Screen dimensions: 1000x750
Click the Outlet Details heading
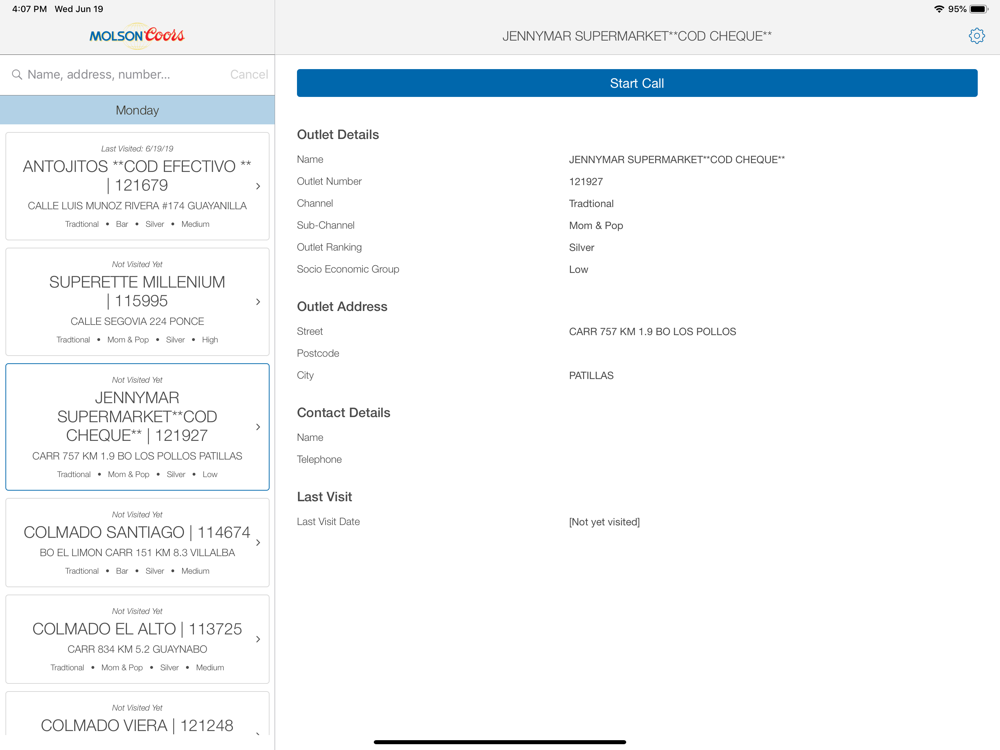pos(338,135)
